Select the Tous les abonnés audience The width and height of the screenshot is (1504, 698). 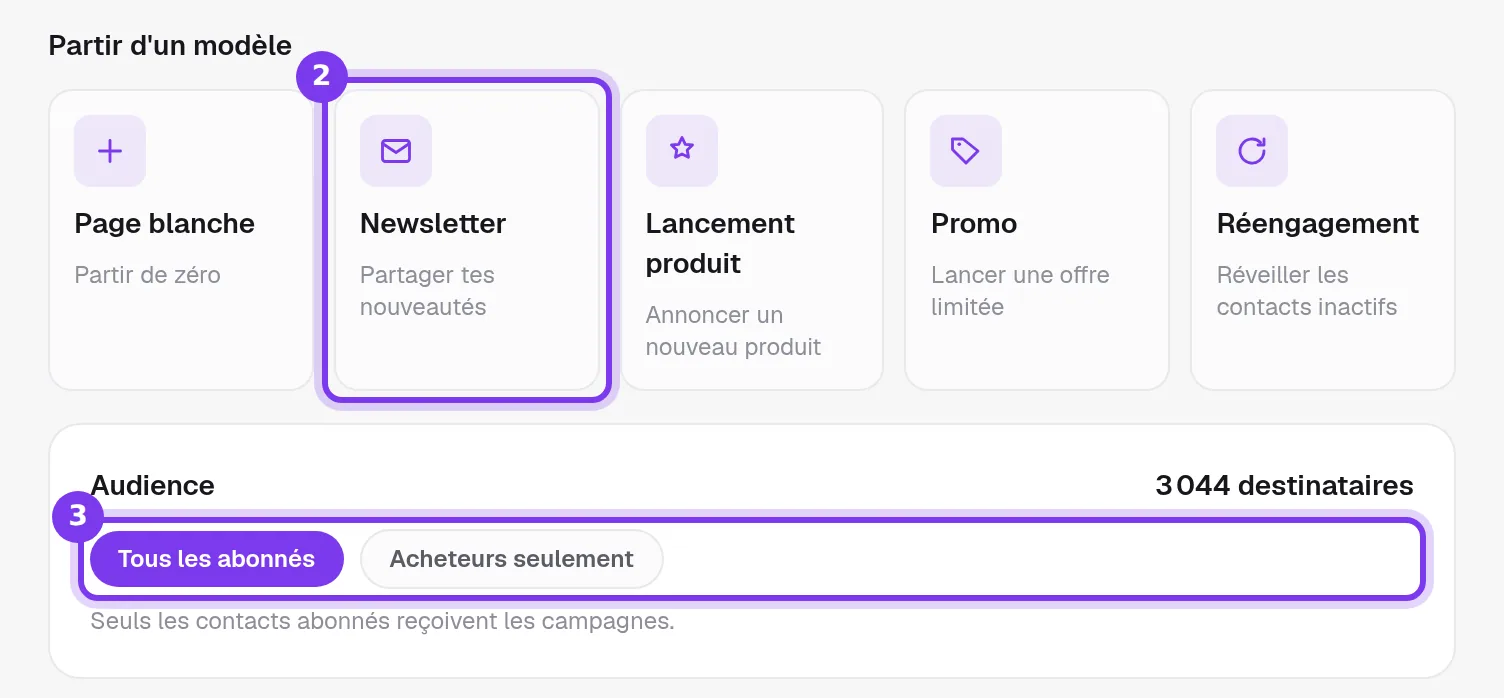(217, 559)
